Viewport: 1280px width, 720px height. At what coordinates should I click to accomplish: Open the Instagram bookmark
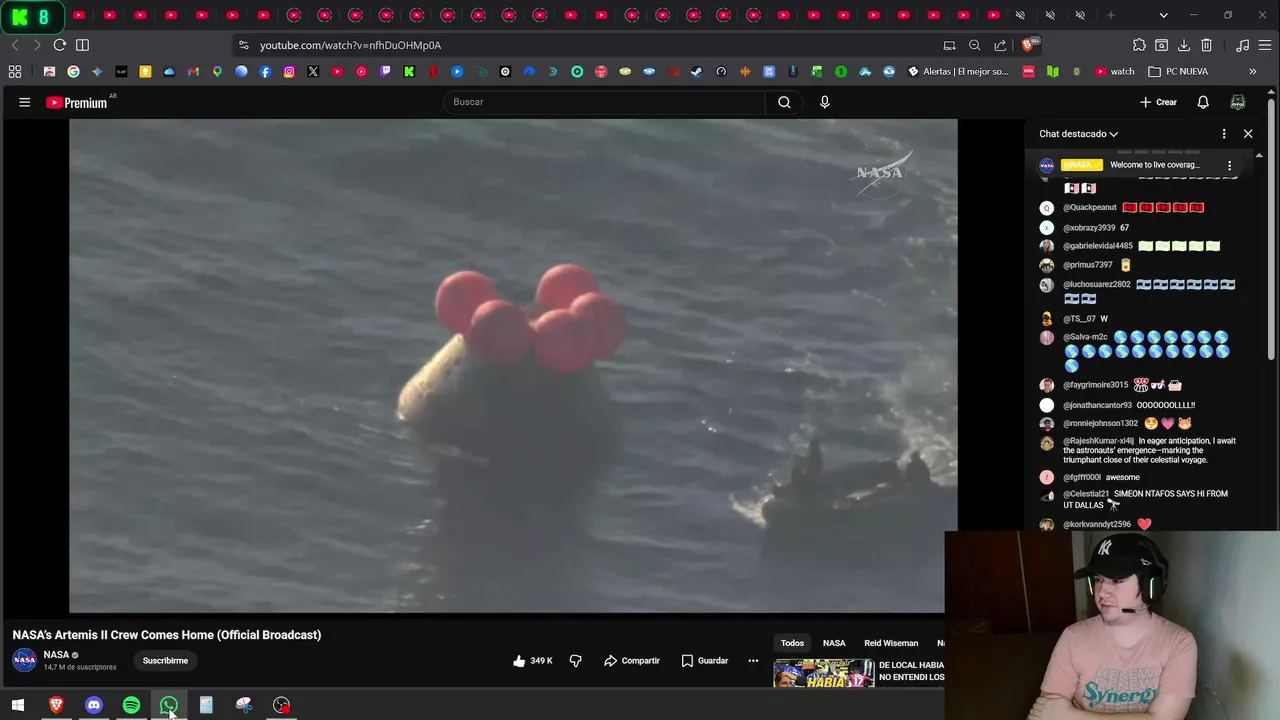coord(289,72)
